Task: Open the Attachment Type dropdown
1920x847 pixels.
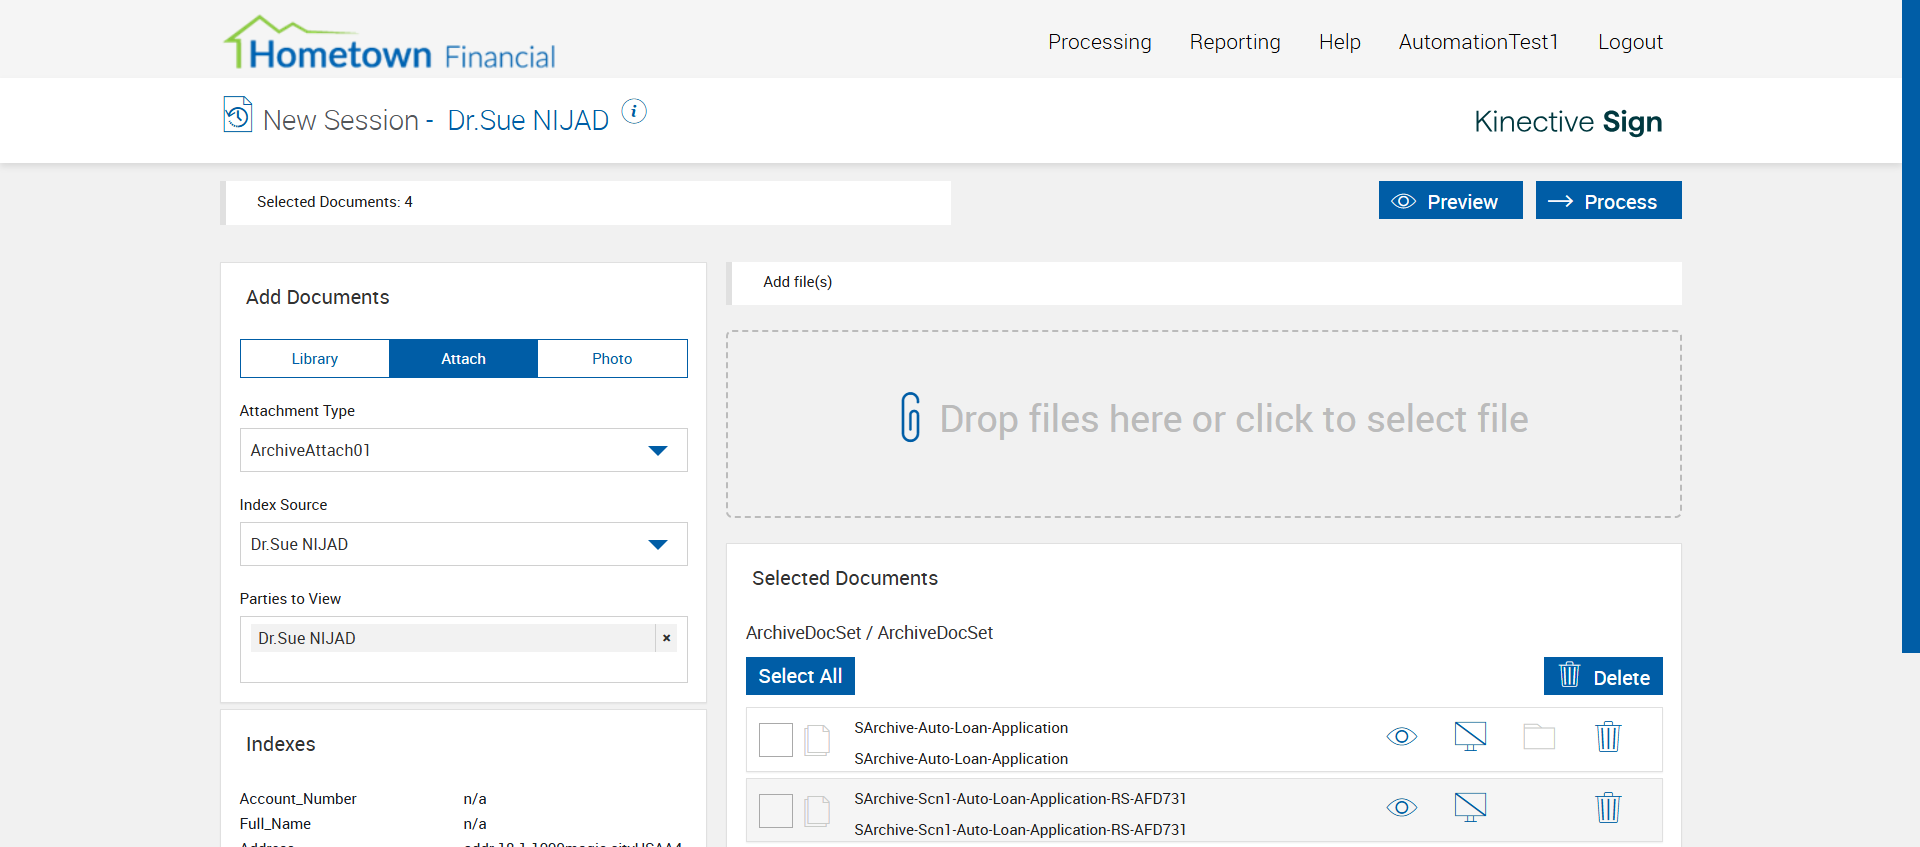Action: click(464, 450)
